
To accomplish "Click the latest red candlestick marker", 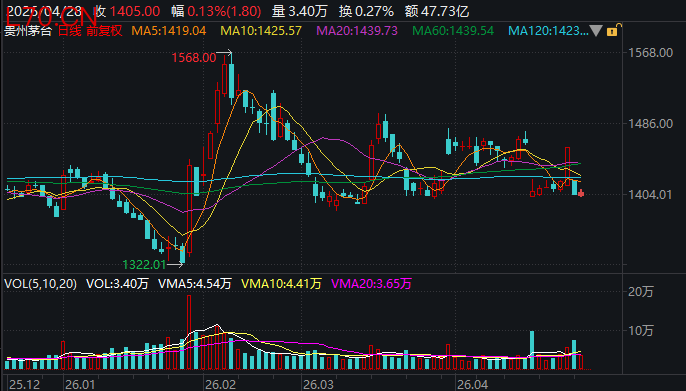I will tap(581, 194).
